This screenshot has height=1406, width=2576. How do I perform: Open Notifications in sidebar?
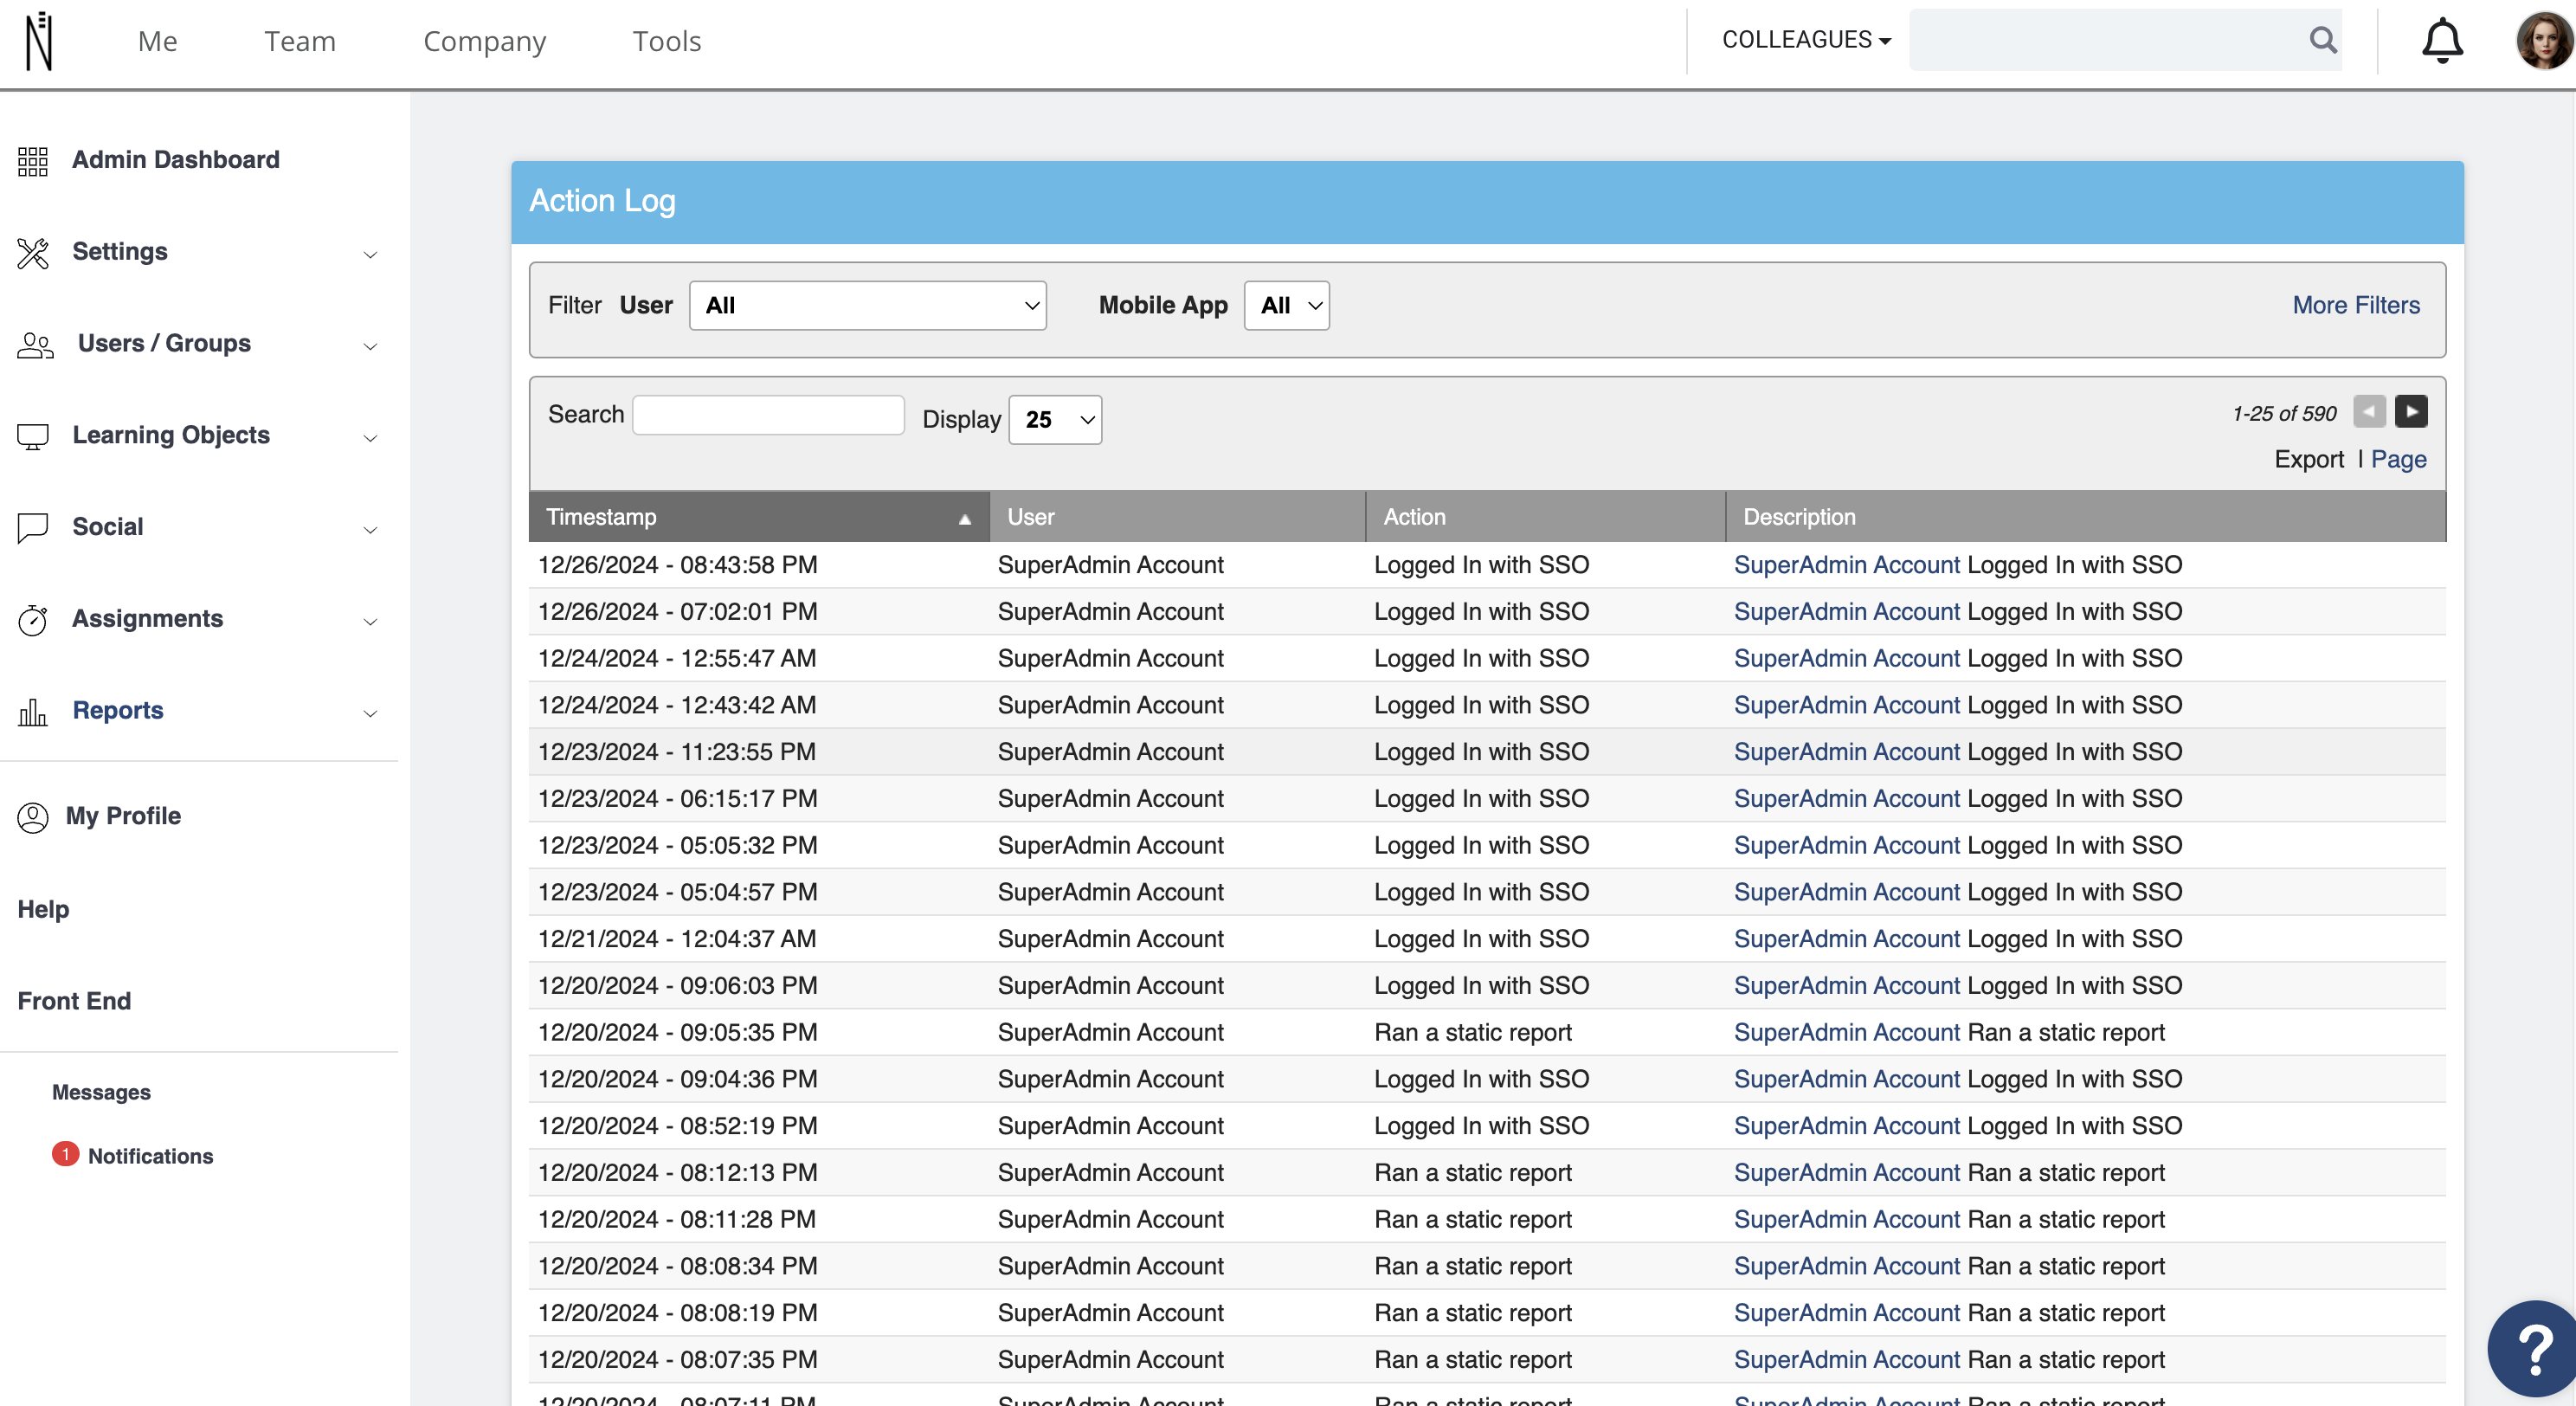pyautogui.click(x=150, y=1156)
